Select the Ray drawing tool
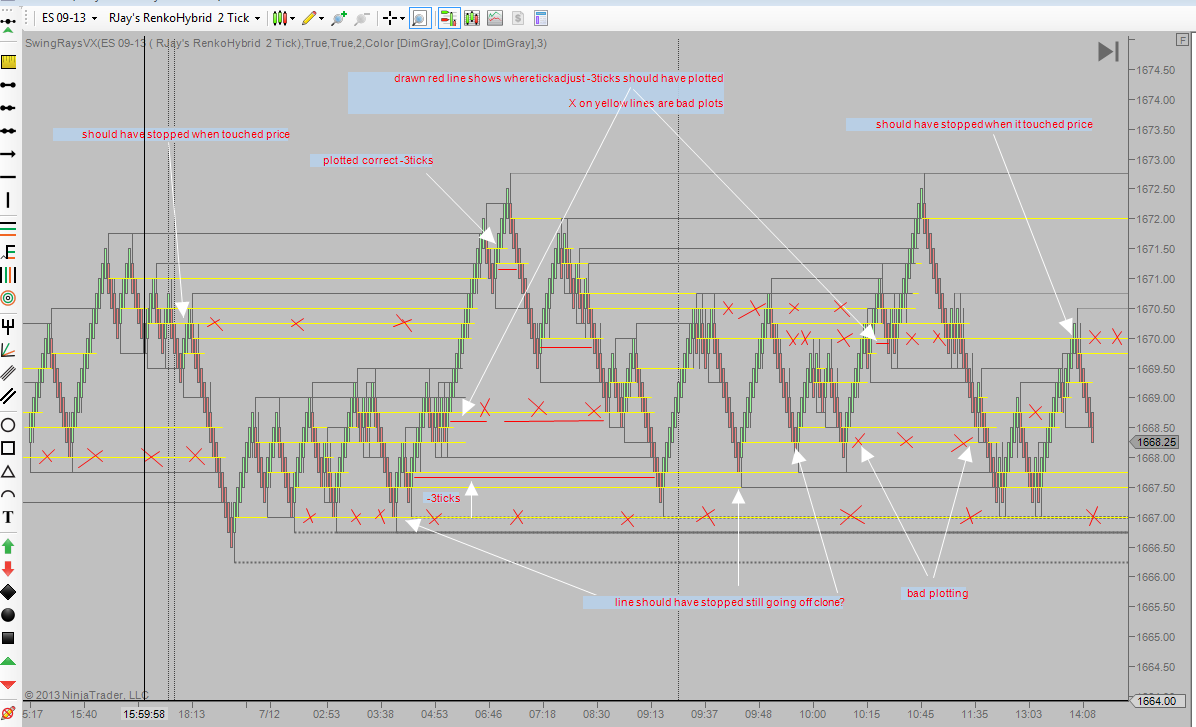 pyautogui.click(x=8, y=108)
